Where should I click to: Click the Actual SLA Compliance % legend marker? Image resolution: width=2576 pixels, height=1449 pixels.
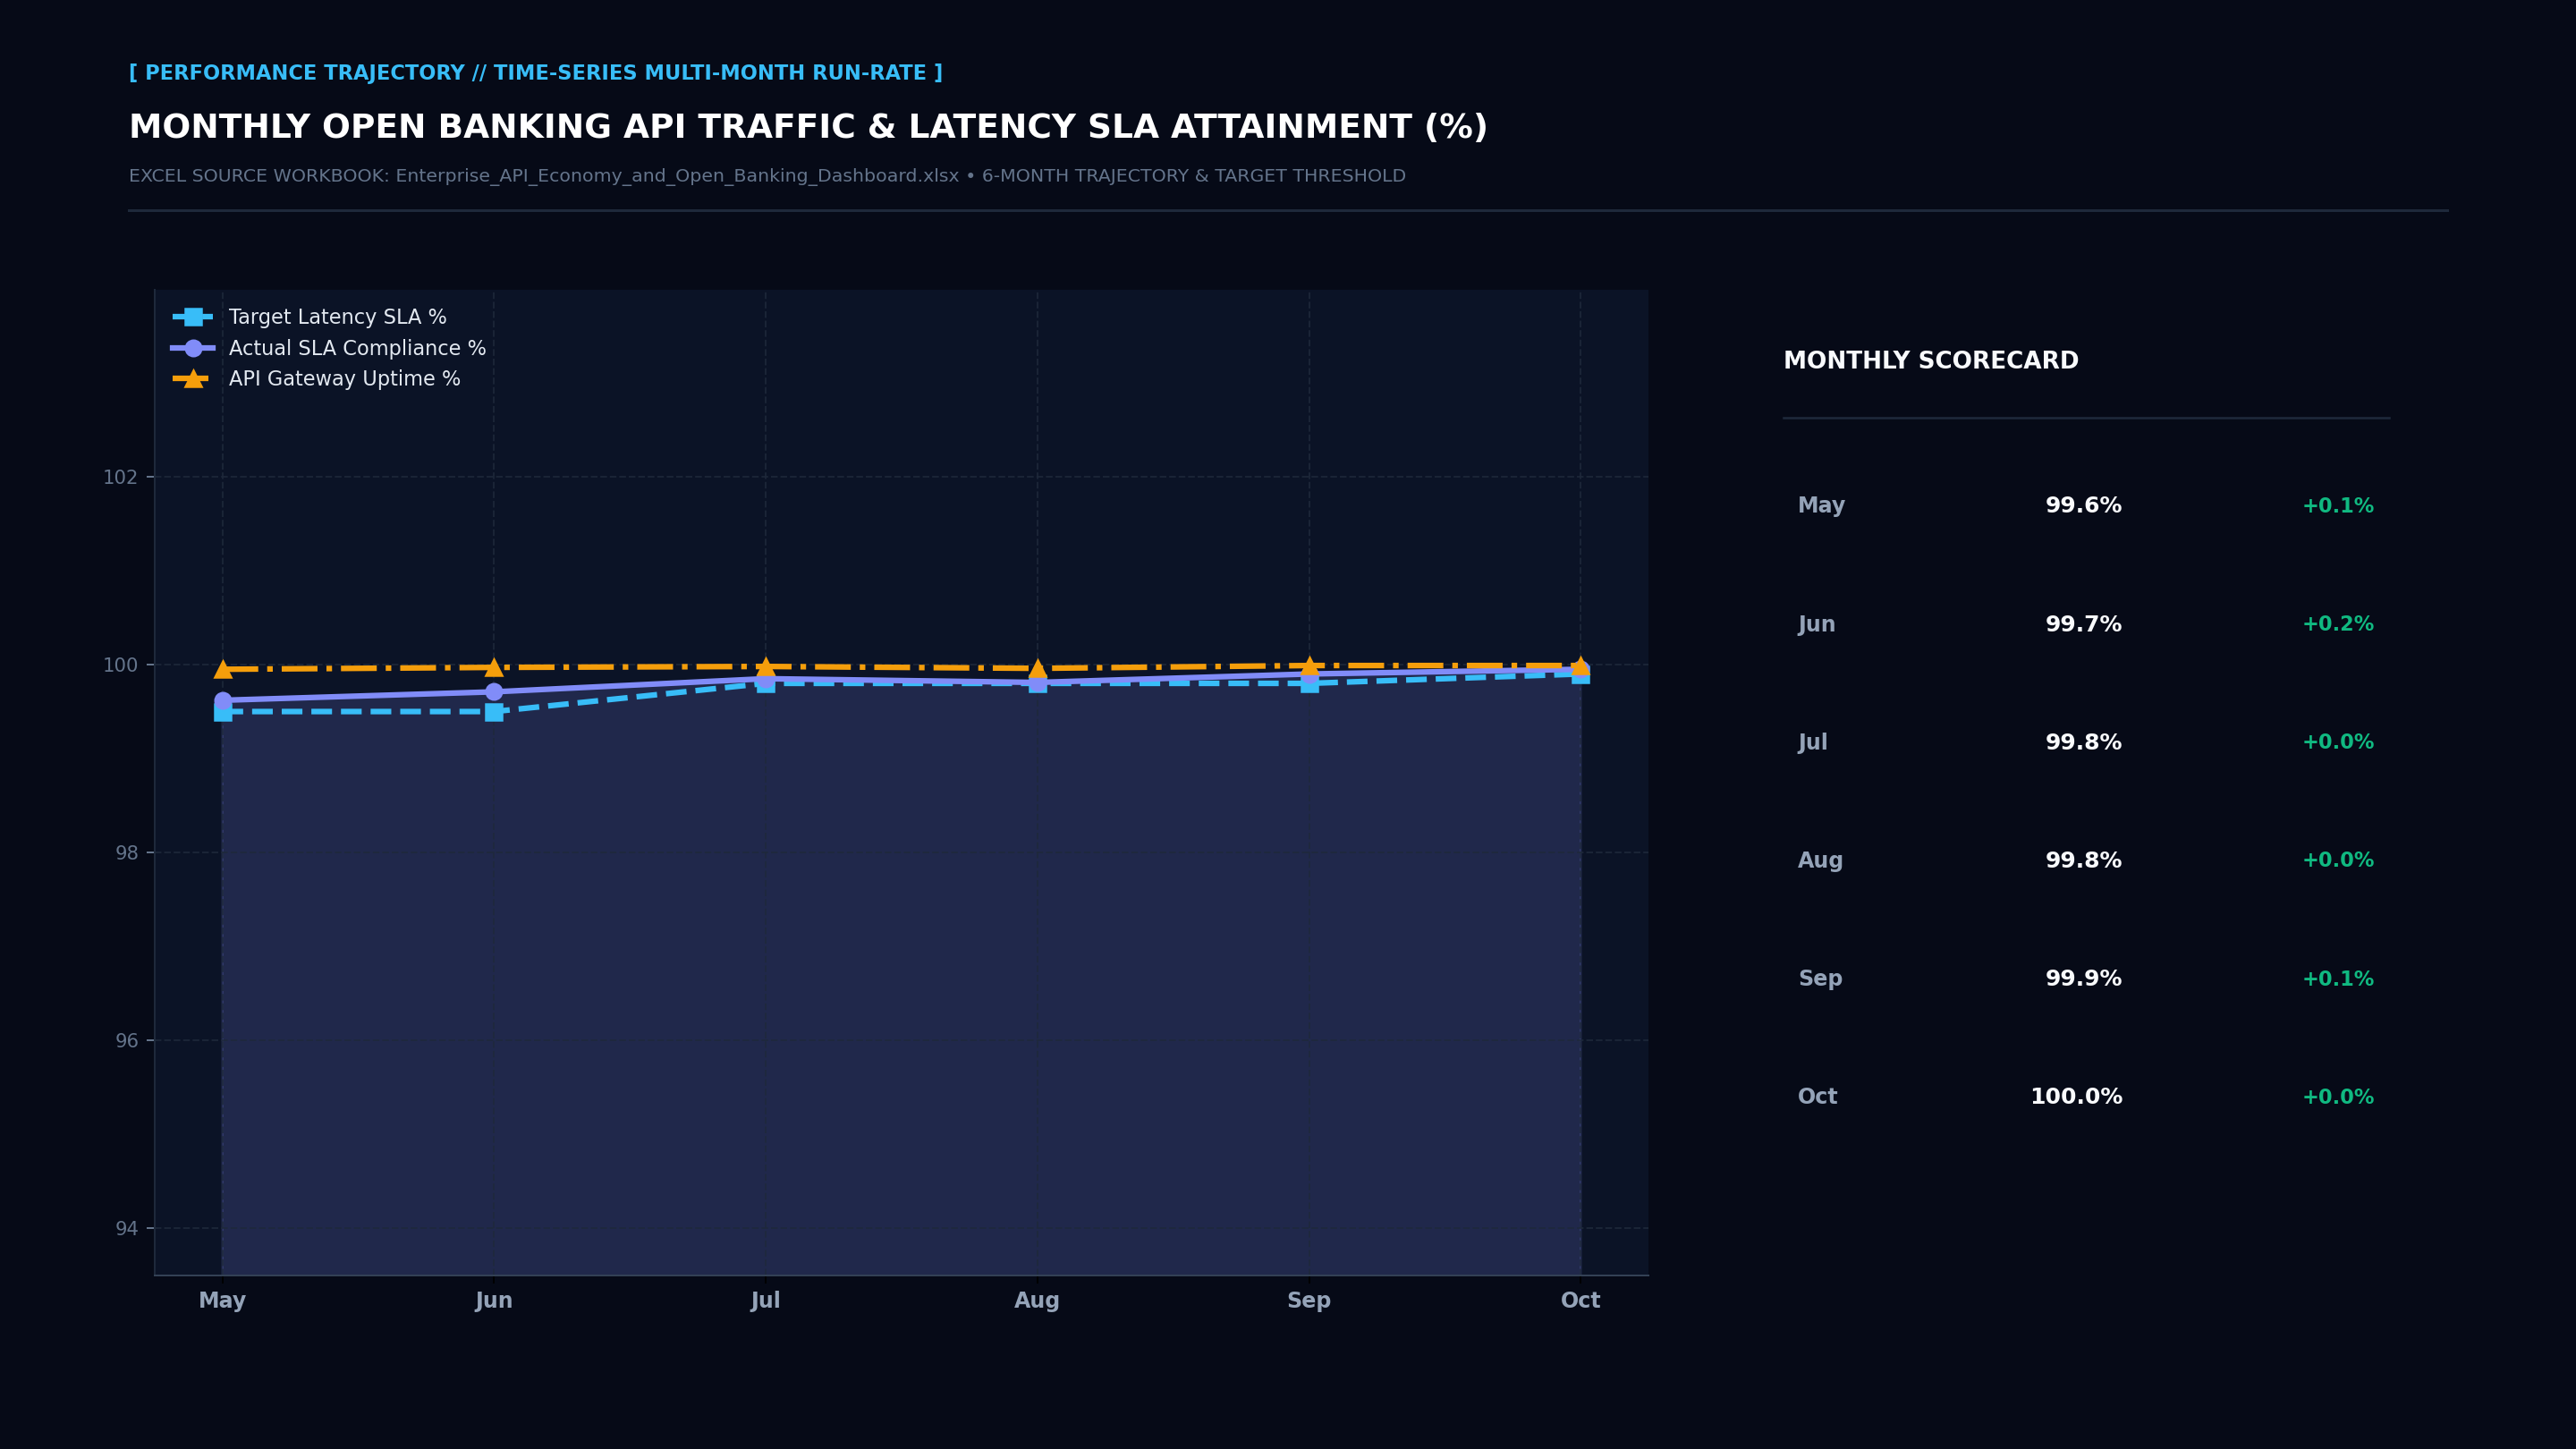[193, 348]
